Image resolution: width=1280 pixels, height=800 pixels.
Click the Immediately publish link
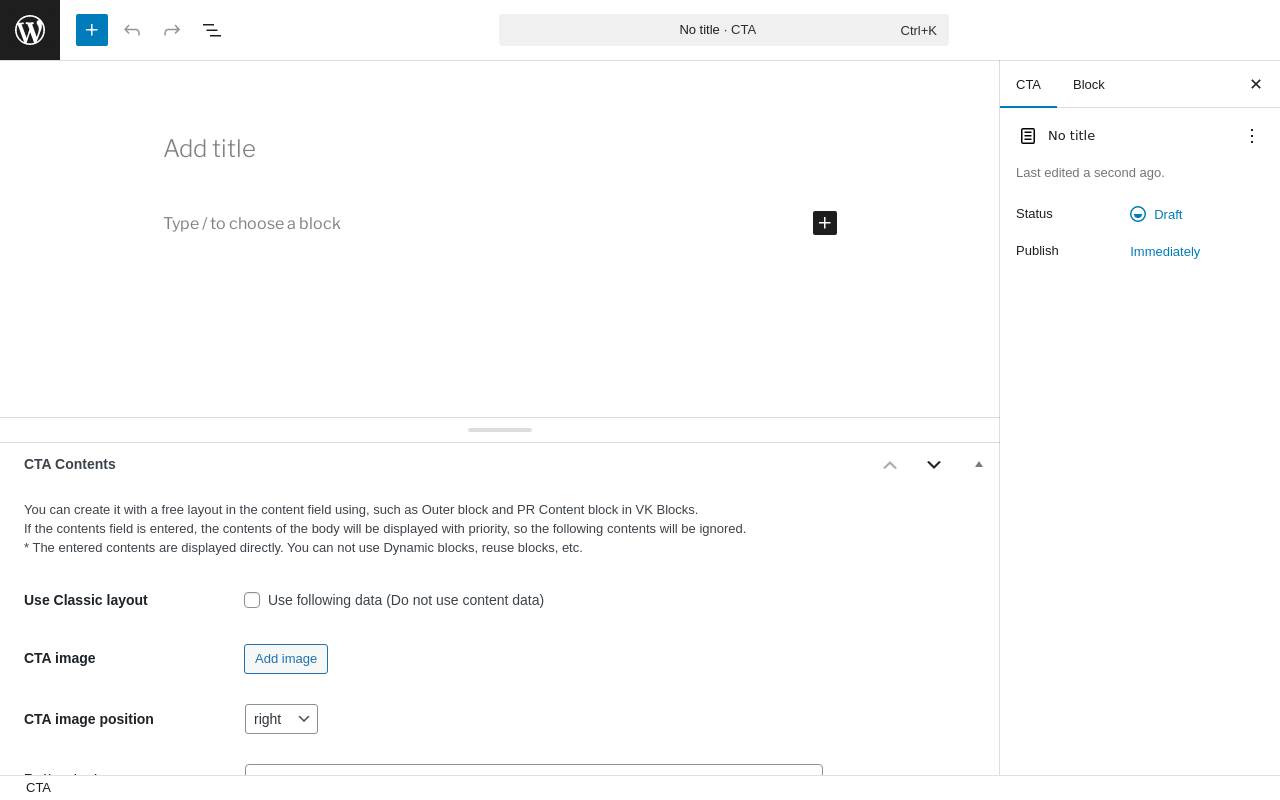tap(1165, 252)
